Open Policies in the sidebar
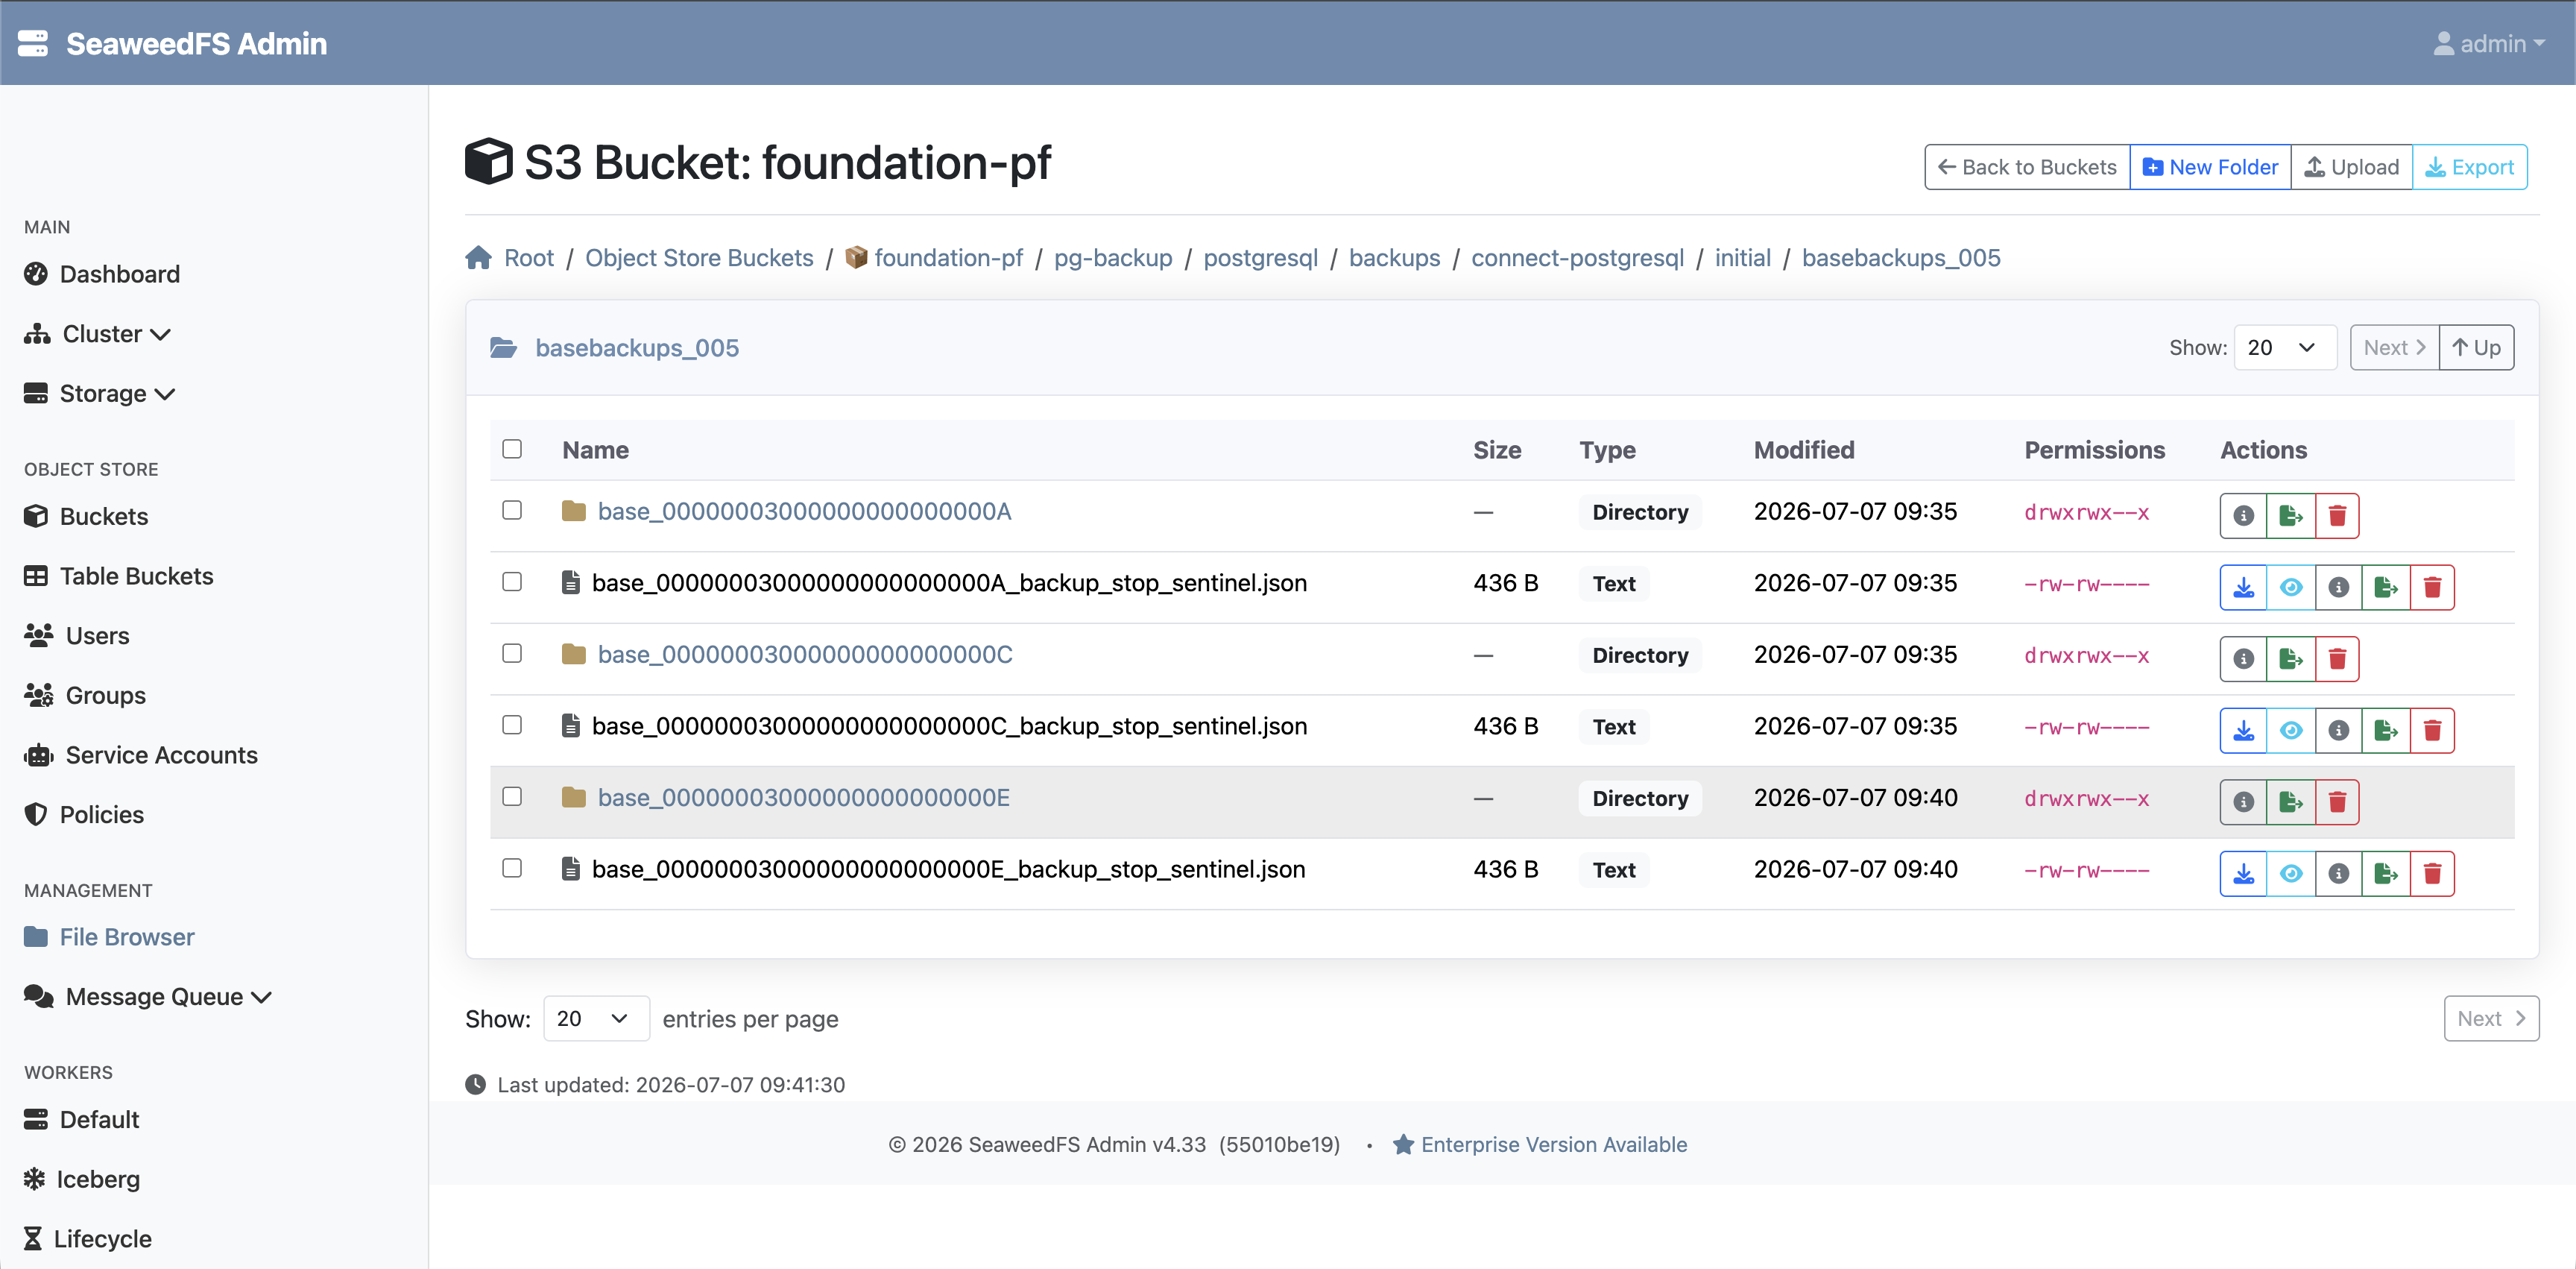 [84, 815]
